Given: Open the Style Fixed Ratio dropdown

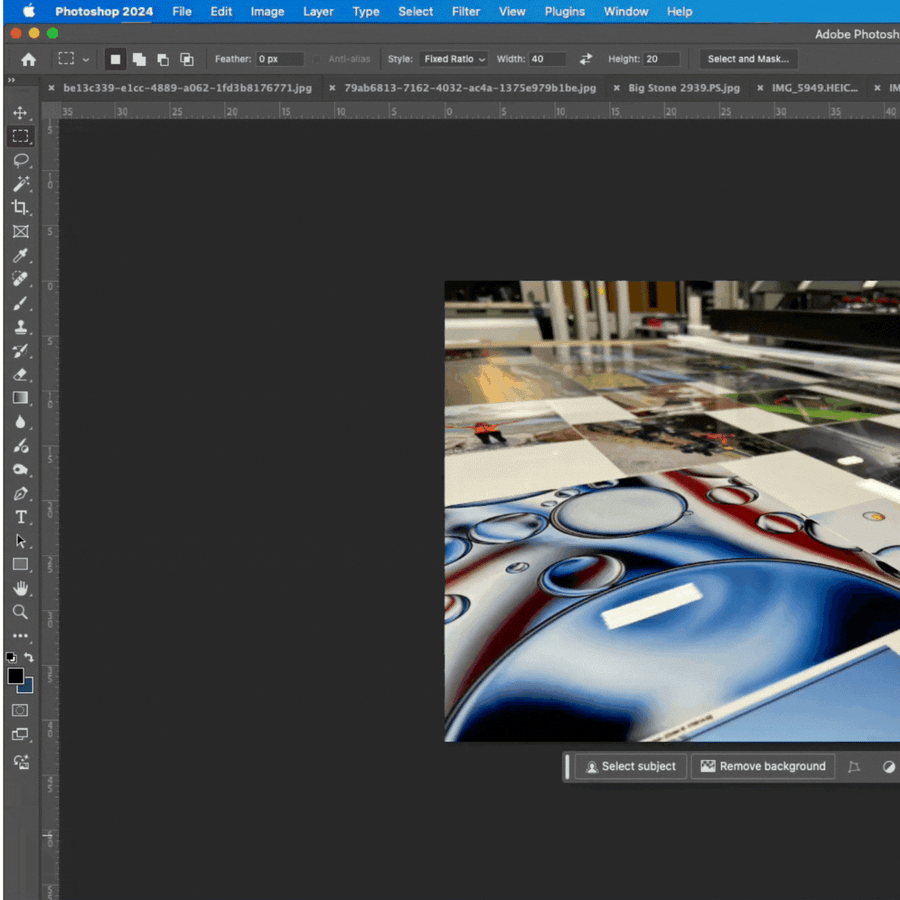Looking at the screenshot, I should coord(453,59).
